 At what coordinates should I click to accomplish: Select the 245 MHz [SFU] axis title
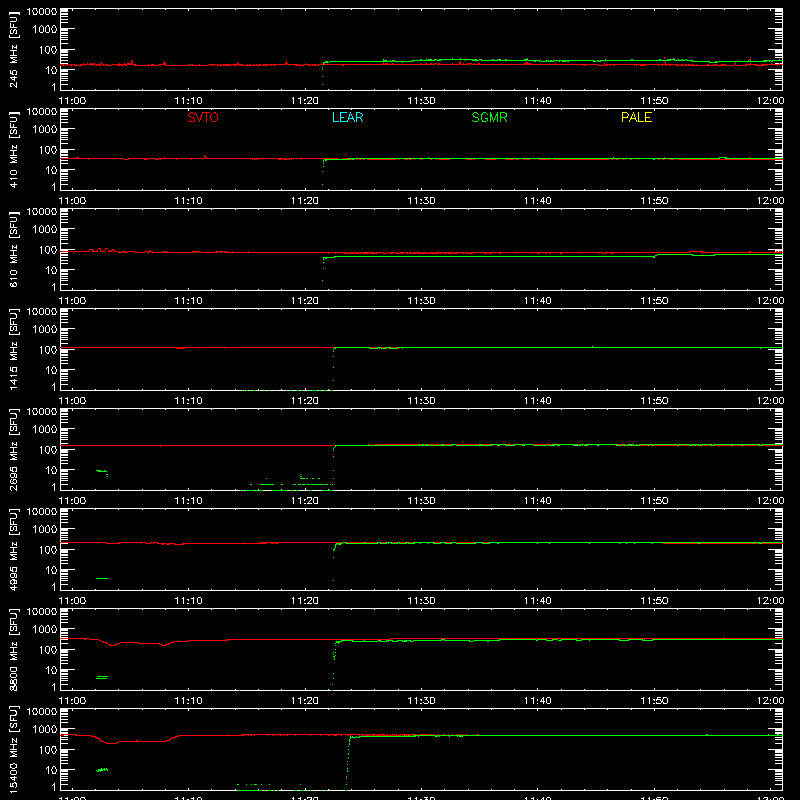tap(14, 49)
